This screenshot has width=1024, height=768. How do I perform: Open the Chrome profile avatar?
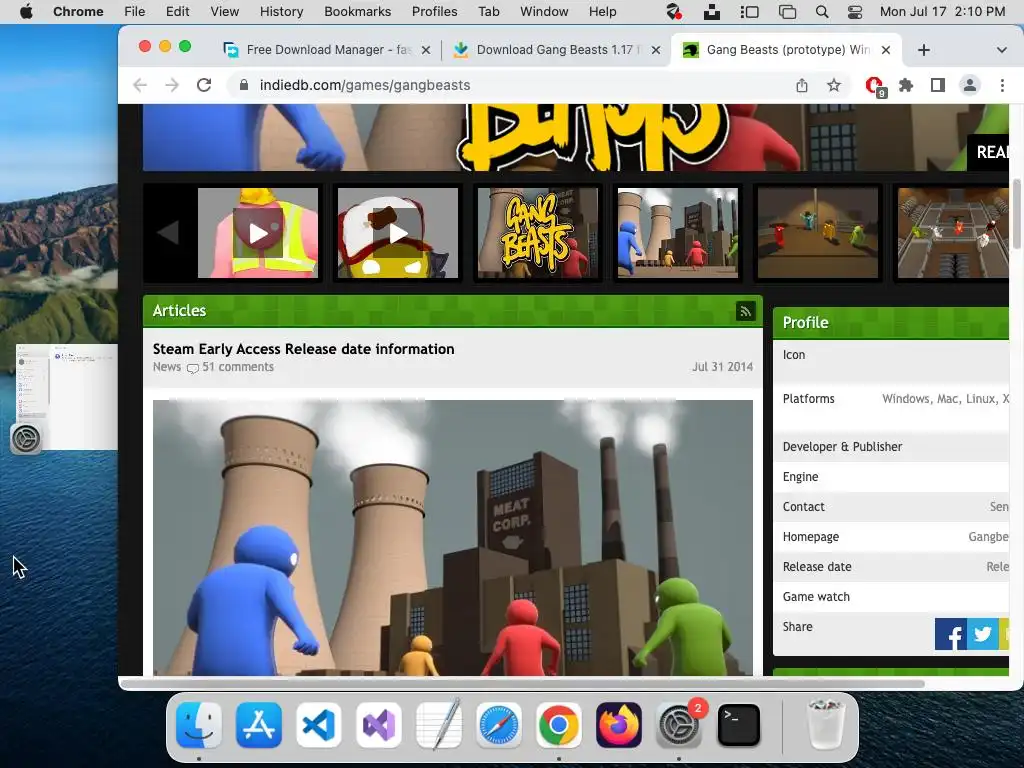point(970,85)
